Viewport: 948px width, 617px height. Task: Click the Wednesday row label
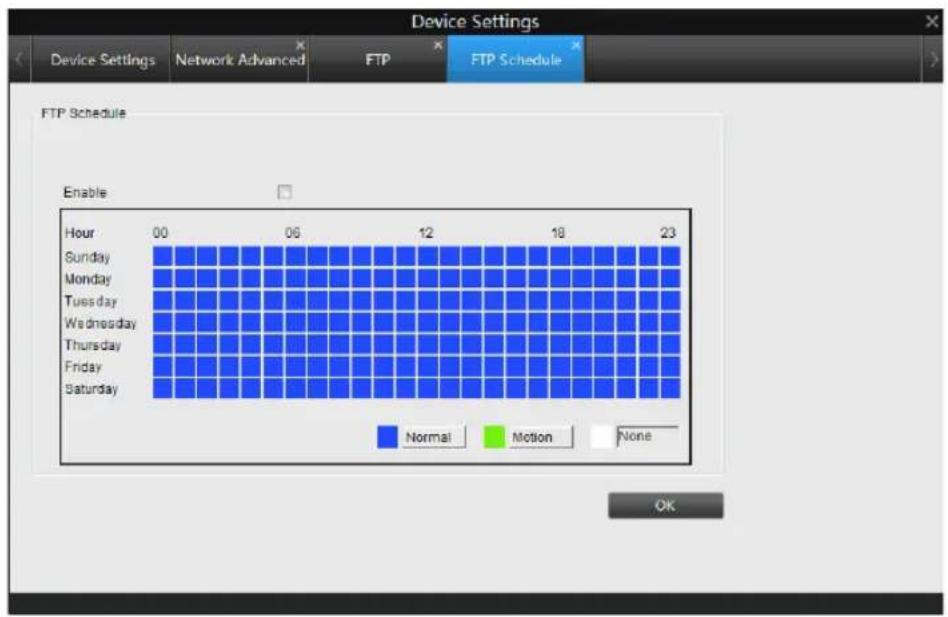100,323
